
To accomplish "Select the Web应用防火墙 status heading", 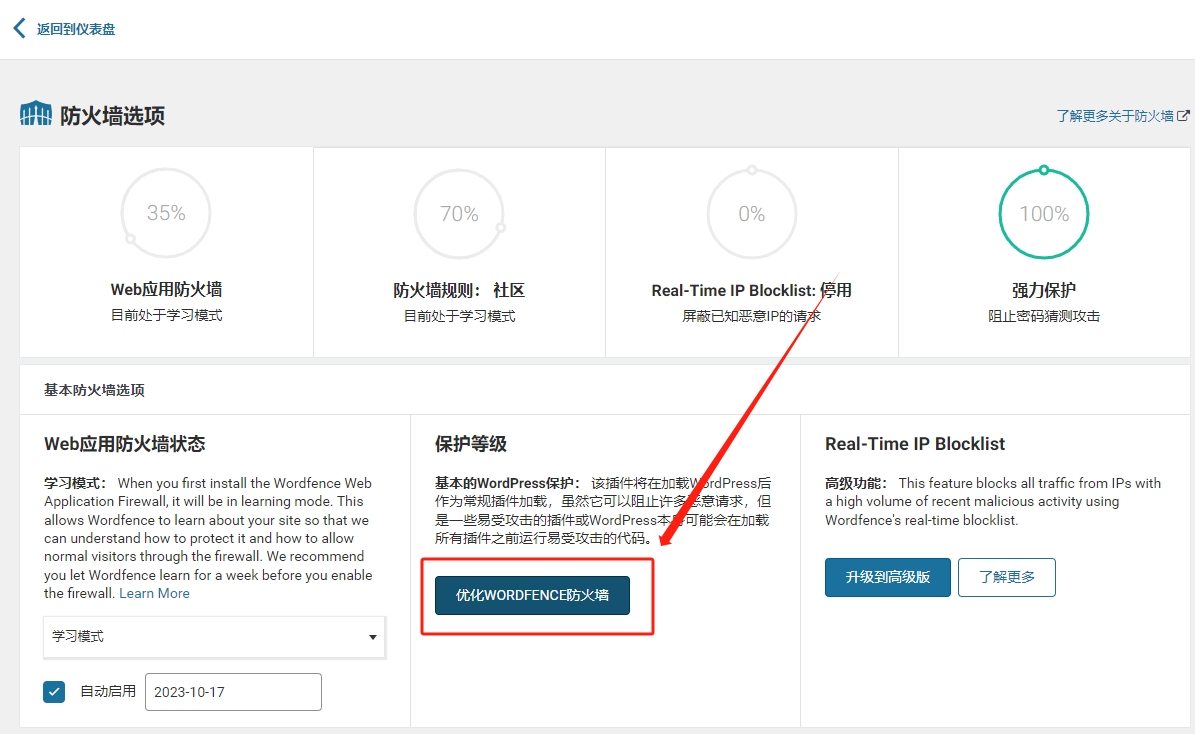I will click(166, 290).
